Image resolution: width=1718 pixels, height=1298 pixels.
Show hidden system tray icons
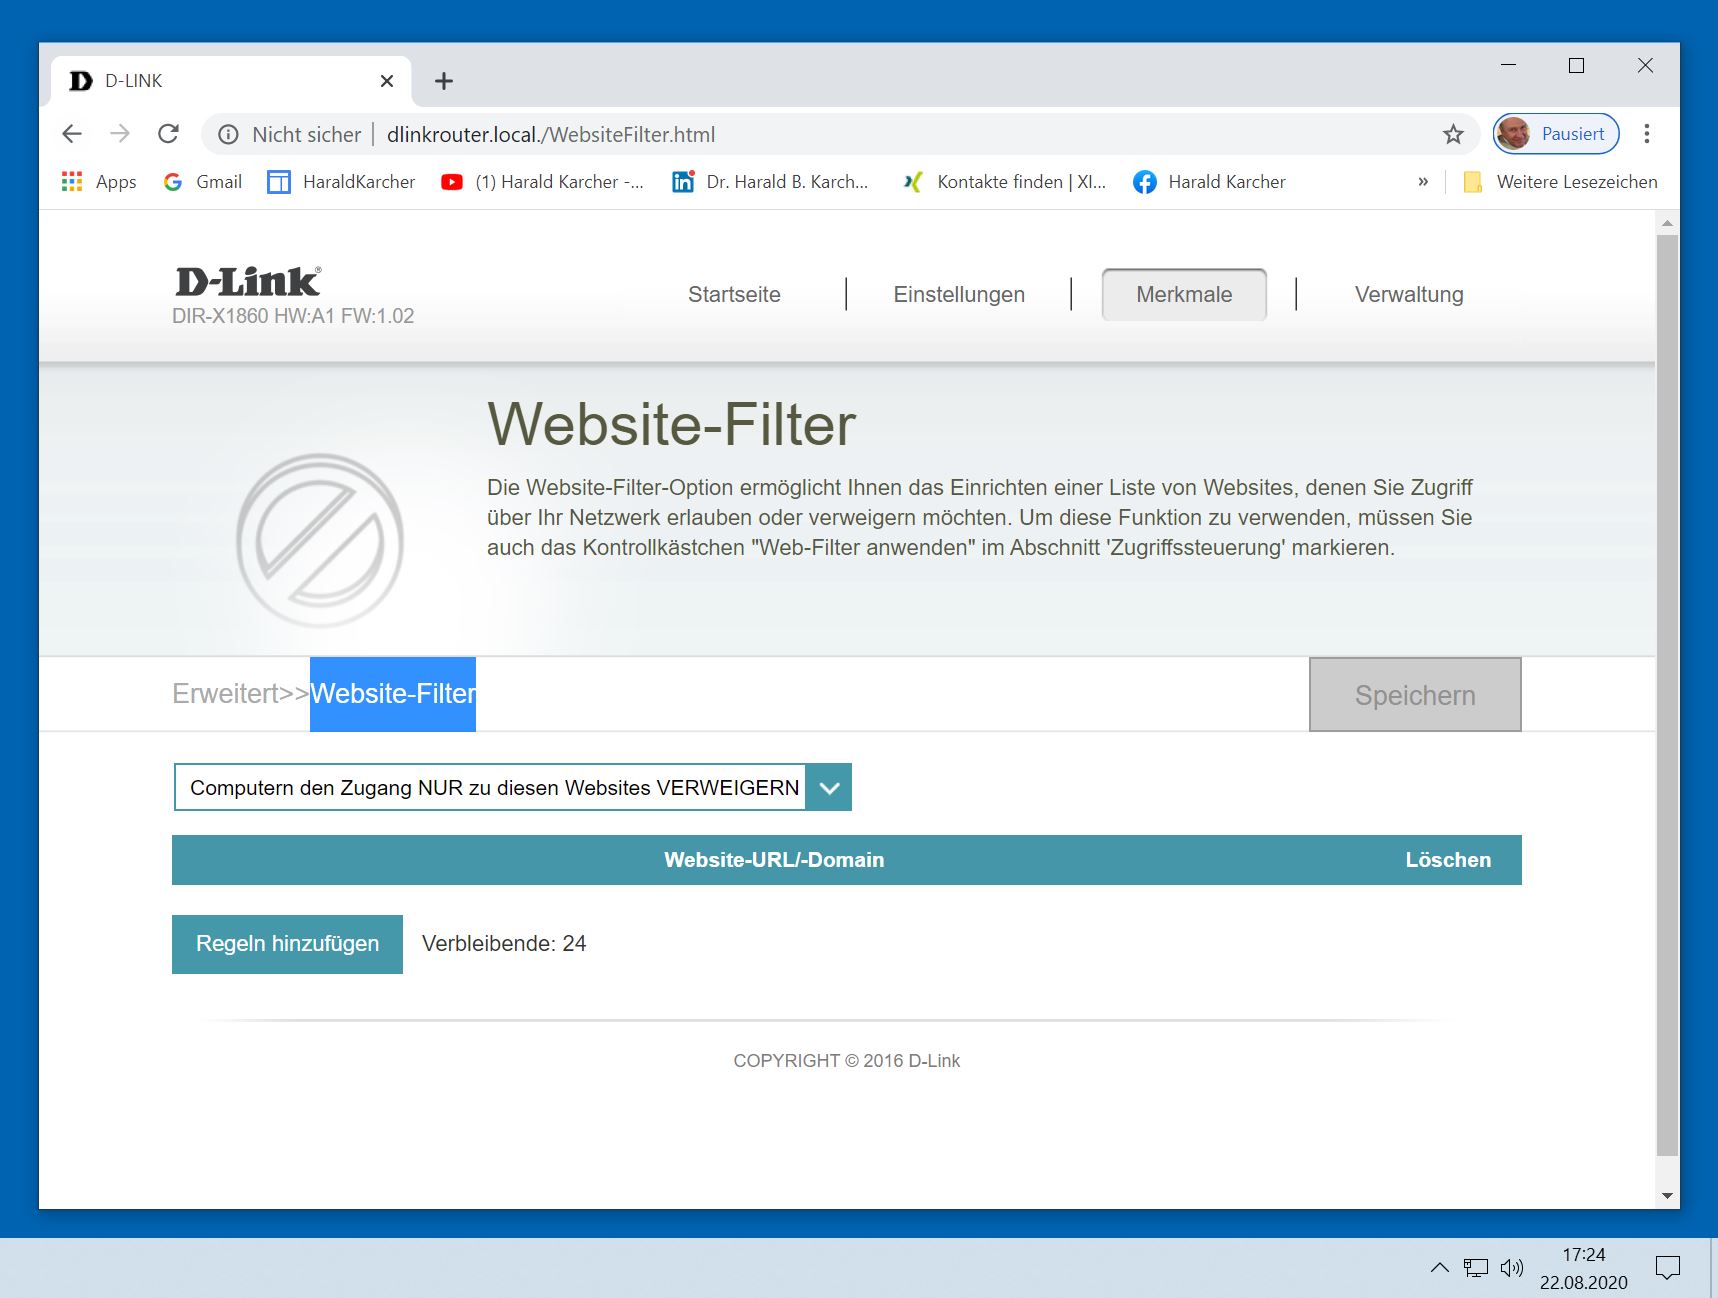(x=1439, y=1268)
